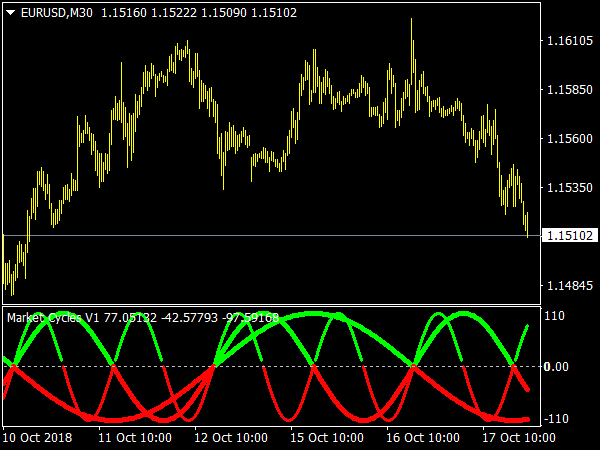Click the 1.15600 price axis label
The height and width of the screenshot is (450, 600).
tap(570, 139)
